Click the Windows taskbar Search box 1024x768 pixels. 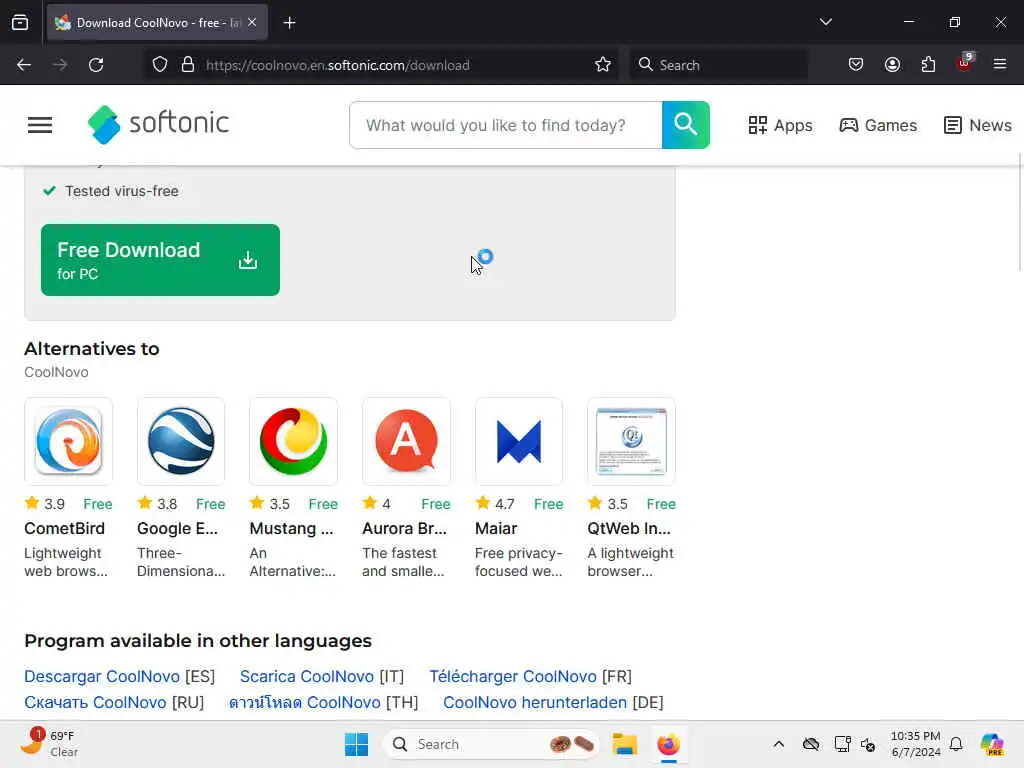(491, 744)
